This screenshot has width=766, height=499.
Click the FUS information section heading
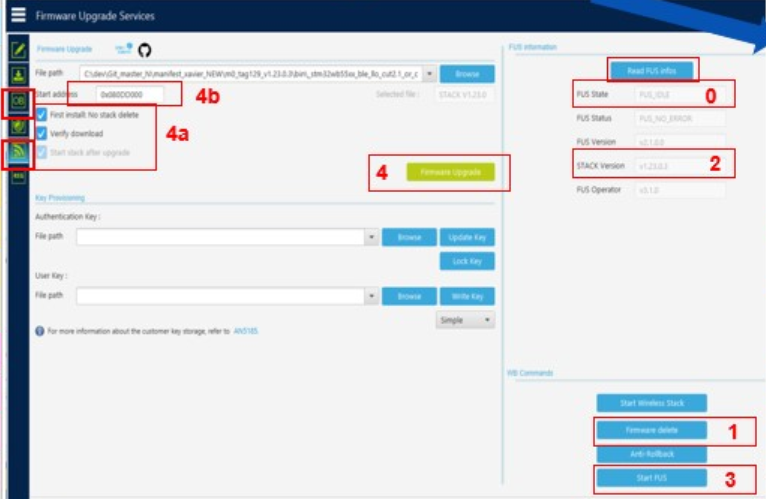[532, 47]
